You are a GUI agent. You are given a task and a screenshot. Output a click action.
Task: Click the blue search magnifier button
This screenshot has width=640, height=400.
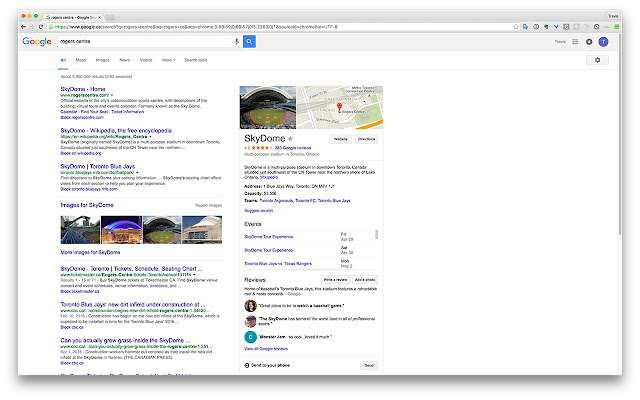pyautogui.click(x=249, y=41)
